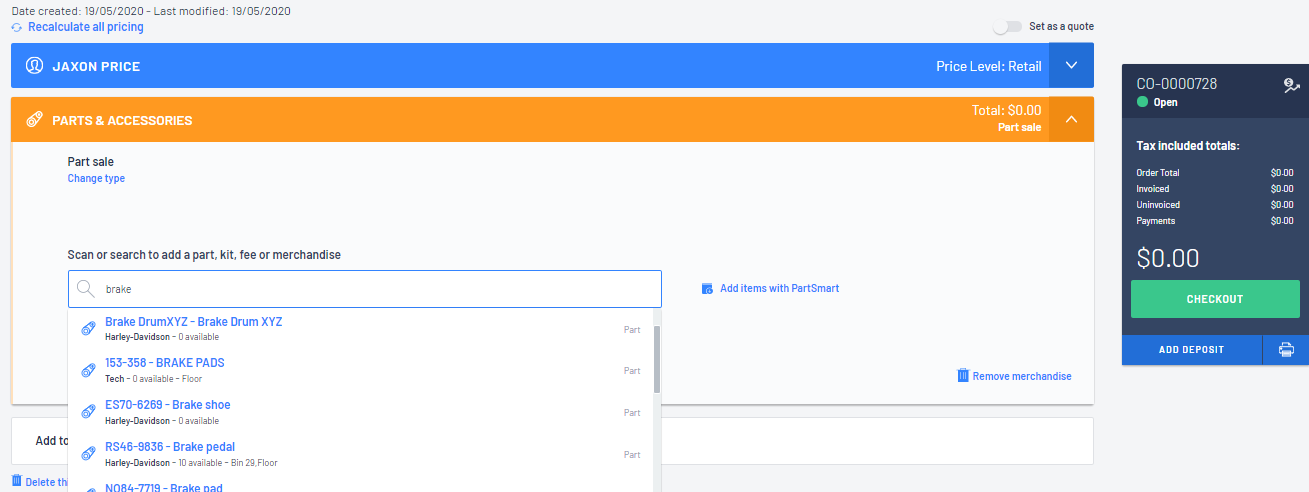Click the Order Total row amount
Screen dimensions: 1309x492
coord(1282,173)
